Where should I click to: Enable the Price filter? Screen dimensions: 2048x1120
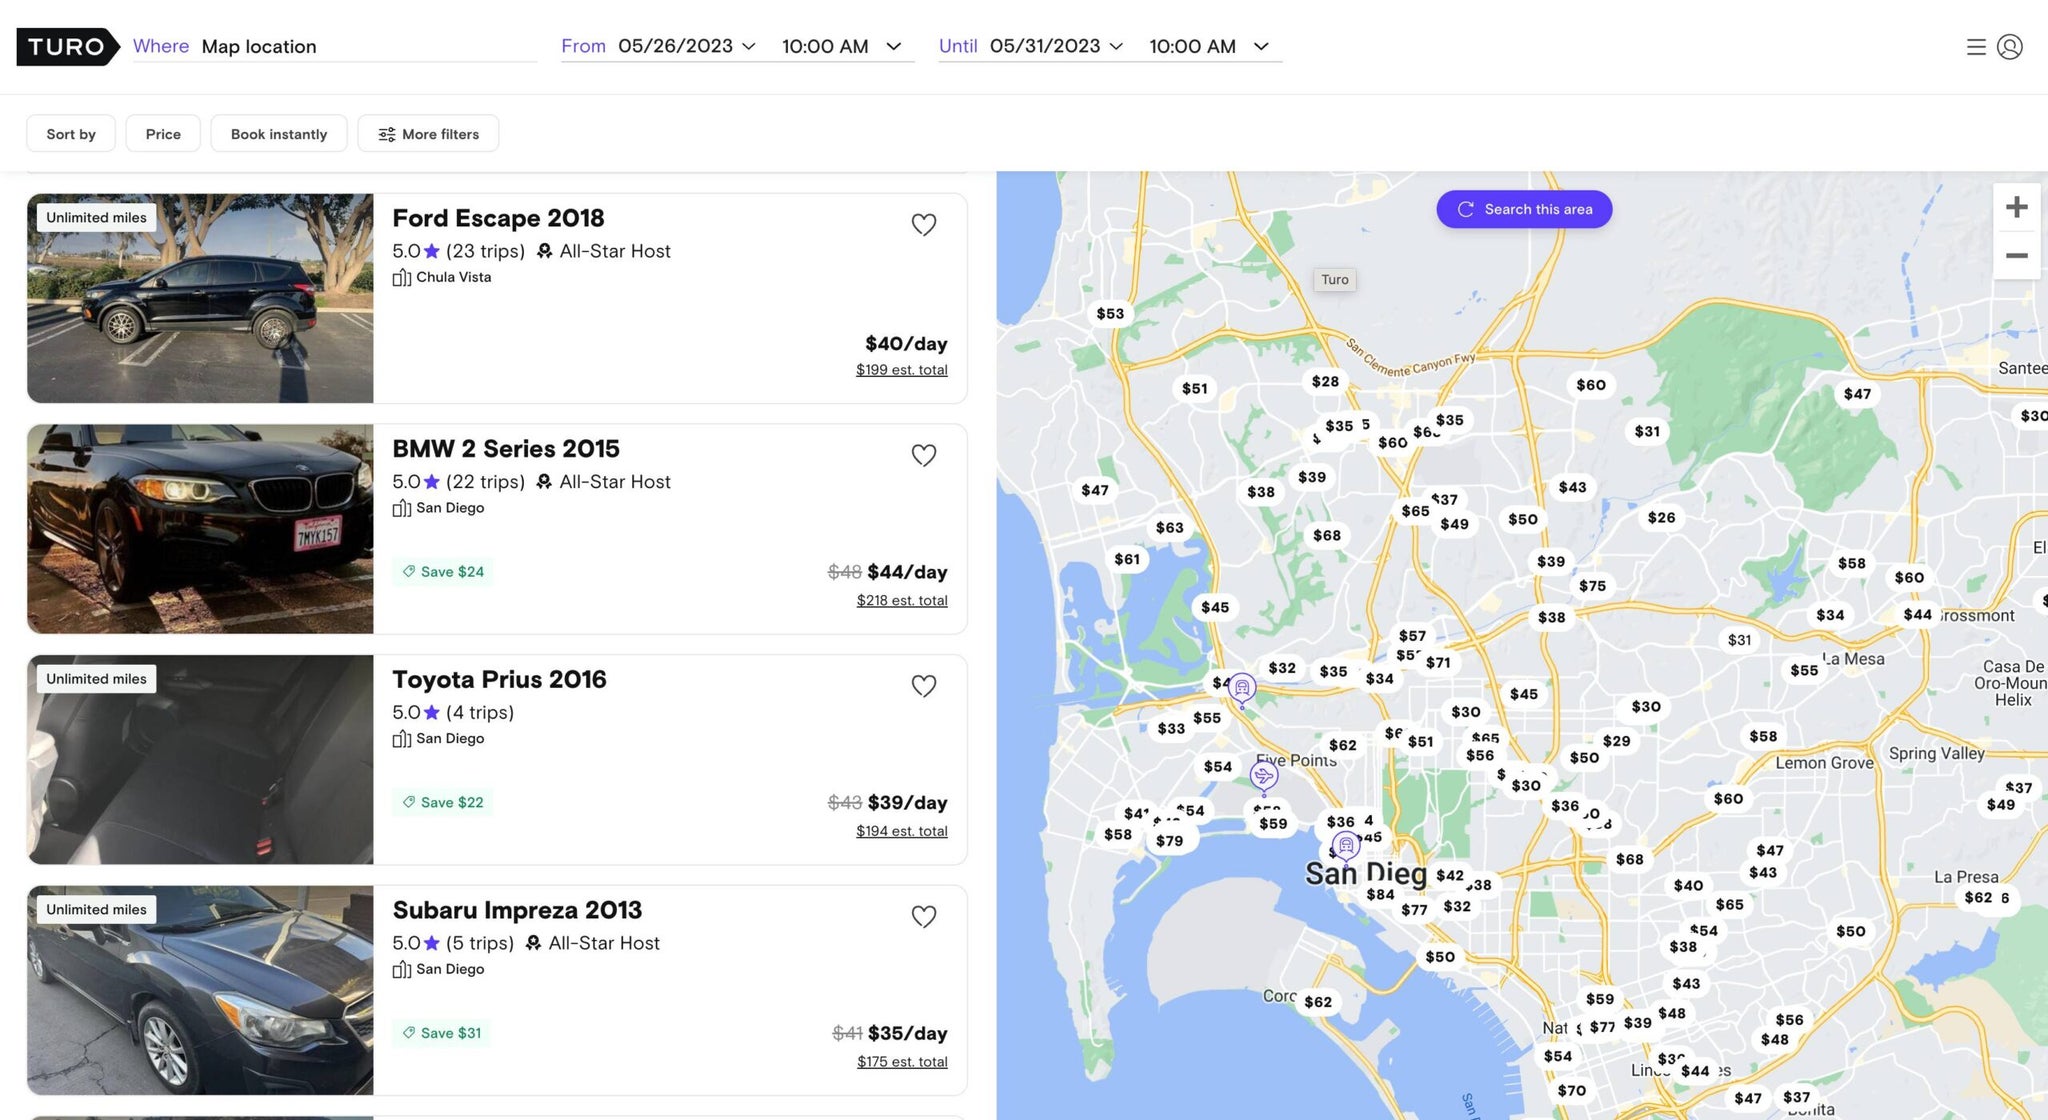pos(163,133)
